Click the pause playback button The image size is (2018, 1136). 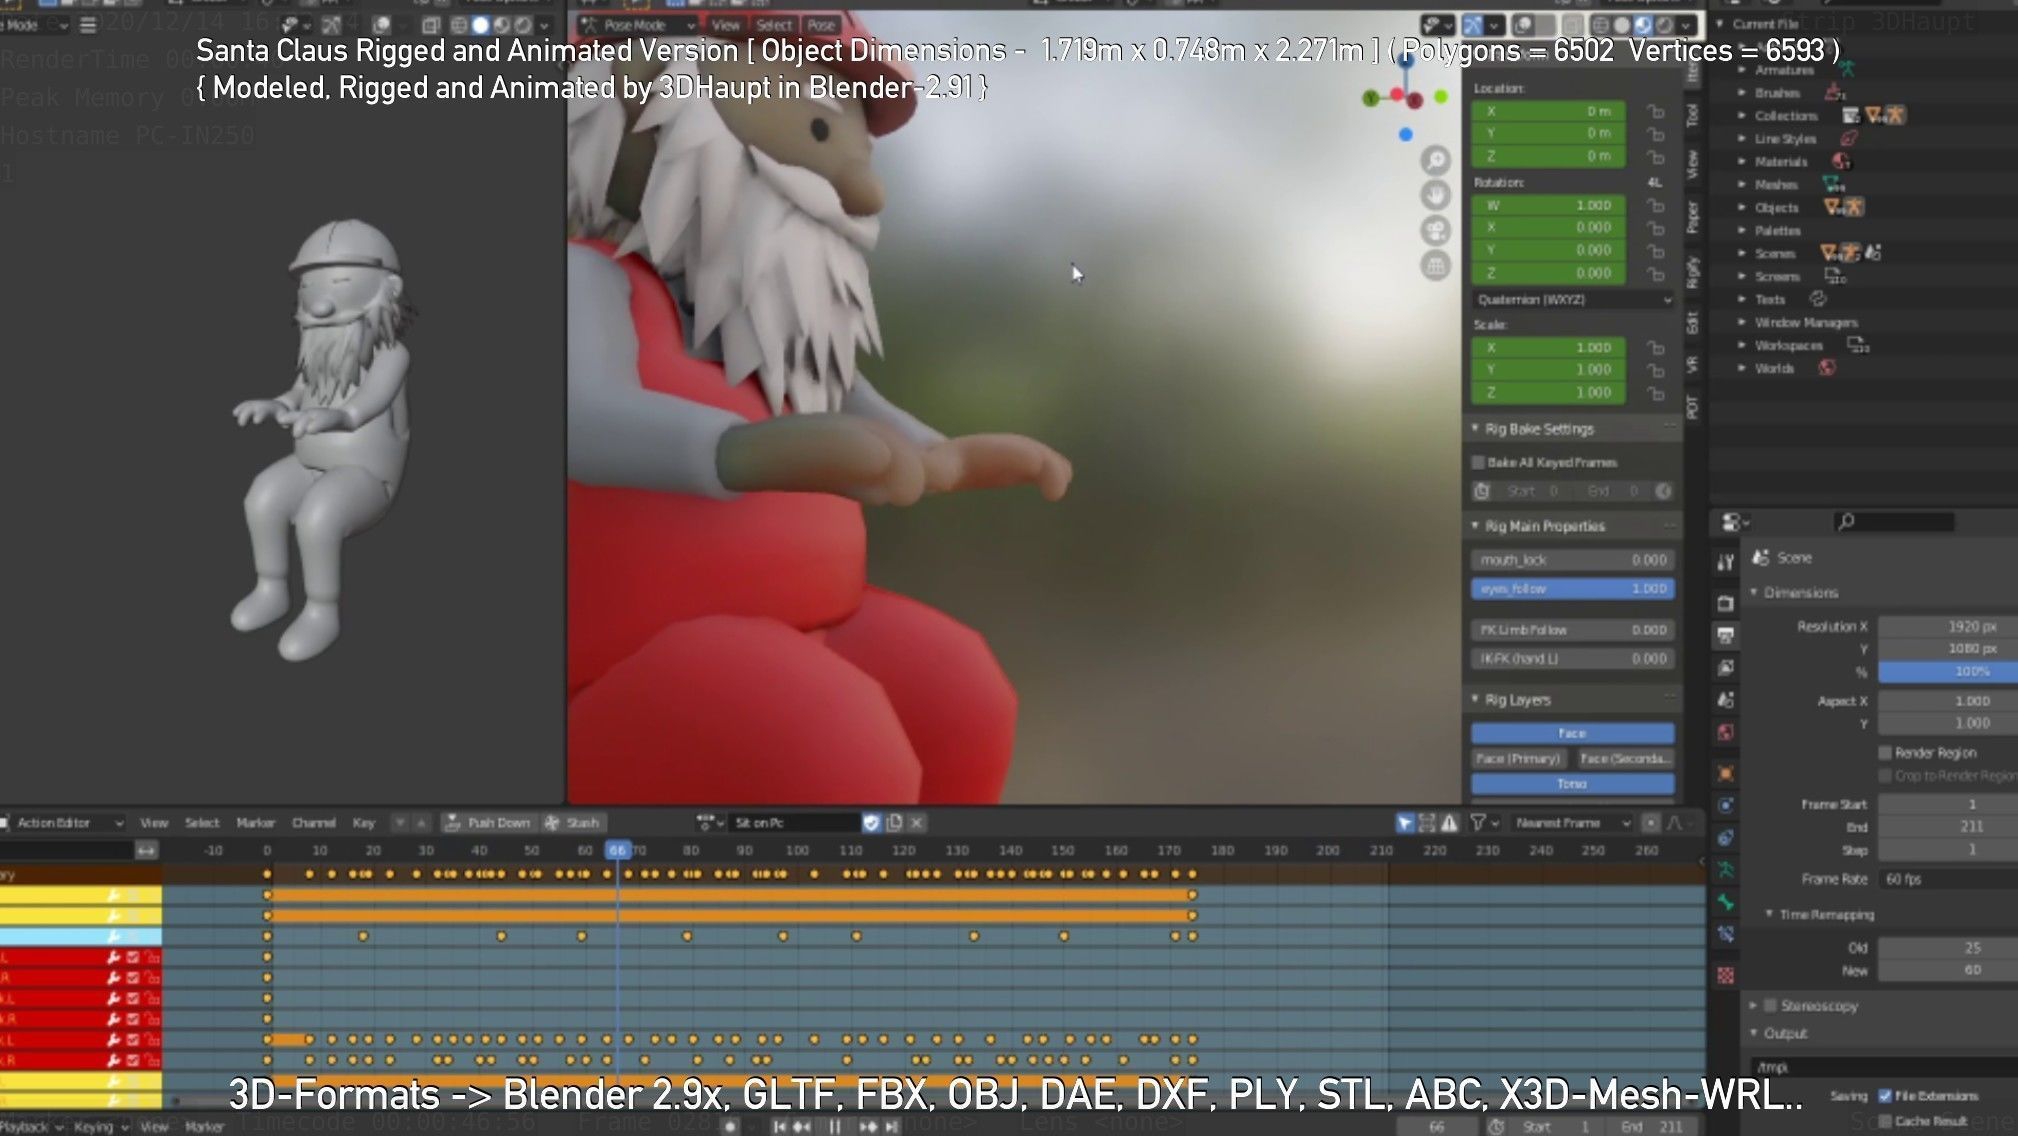click(x=834, y=1126)
